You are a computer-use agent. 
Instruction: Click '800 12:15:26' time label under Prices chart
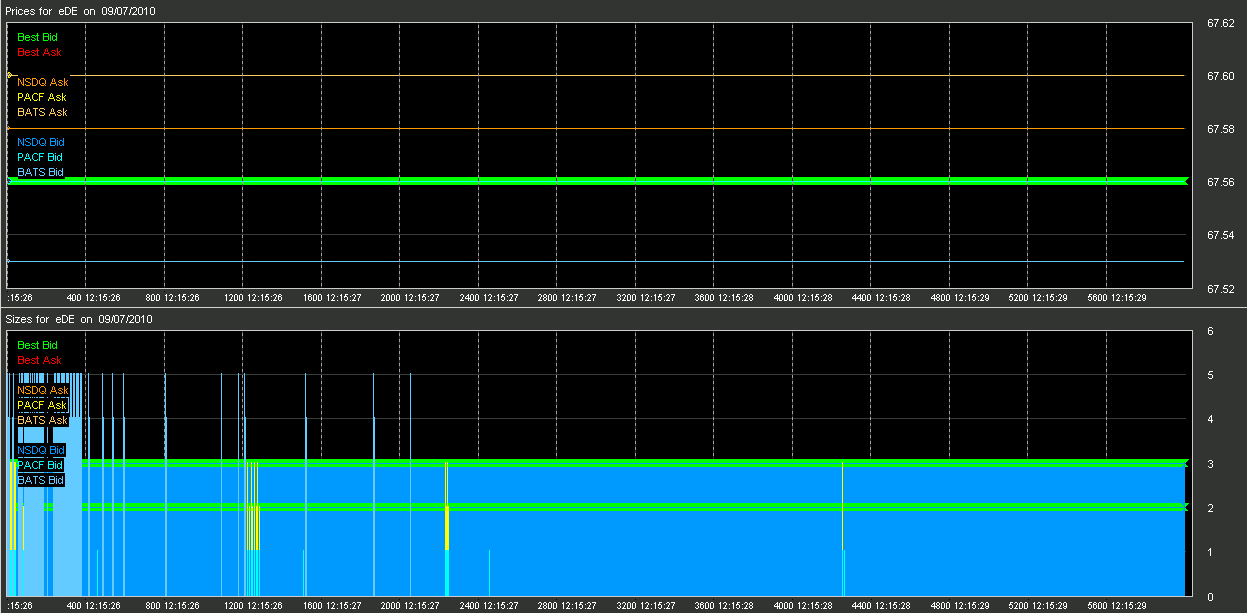tap(172, 298)
